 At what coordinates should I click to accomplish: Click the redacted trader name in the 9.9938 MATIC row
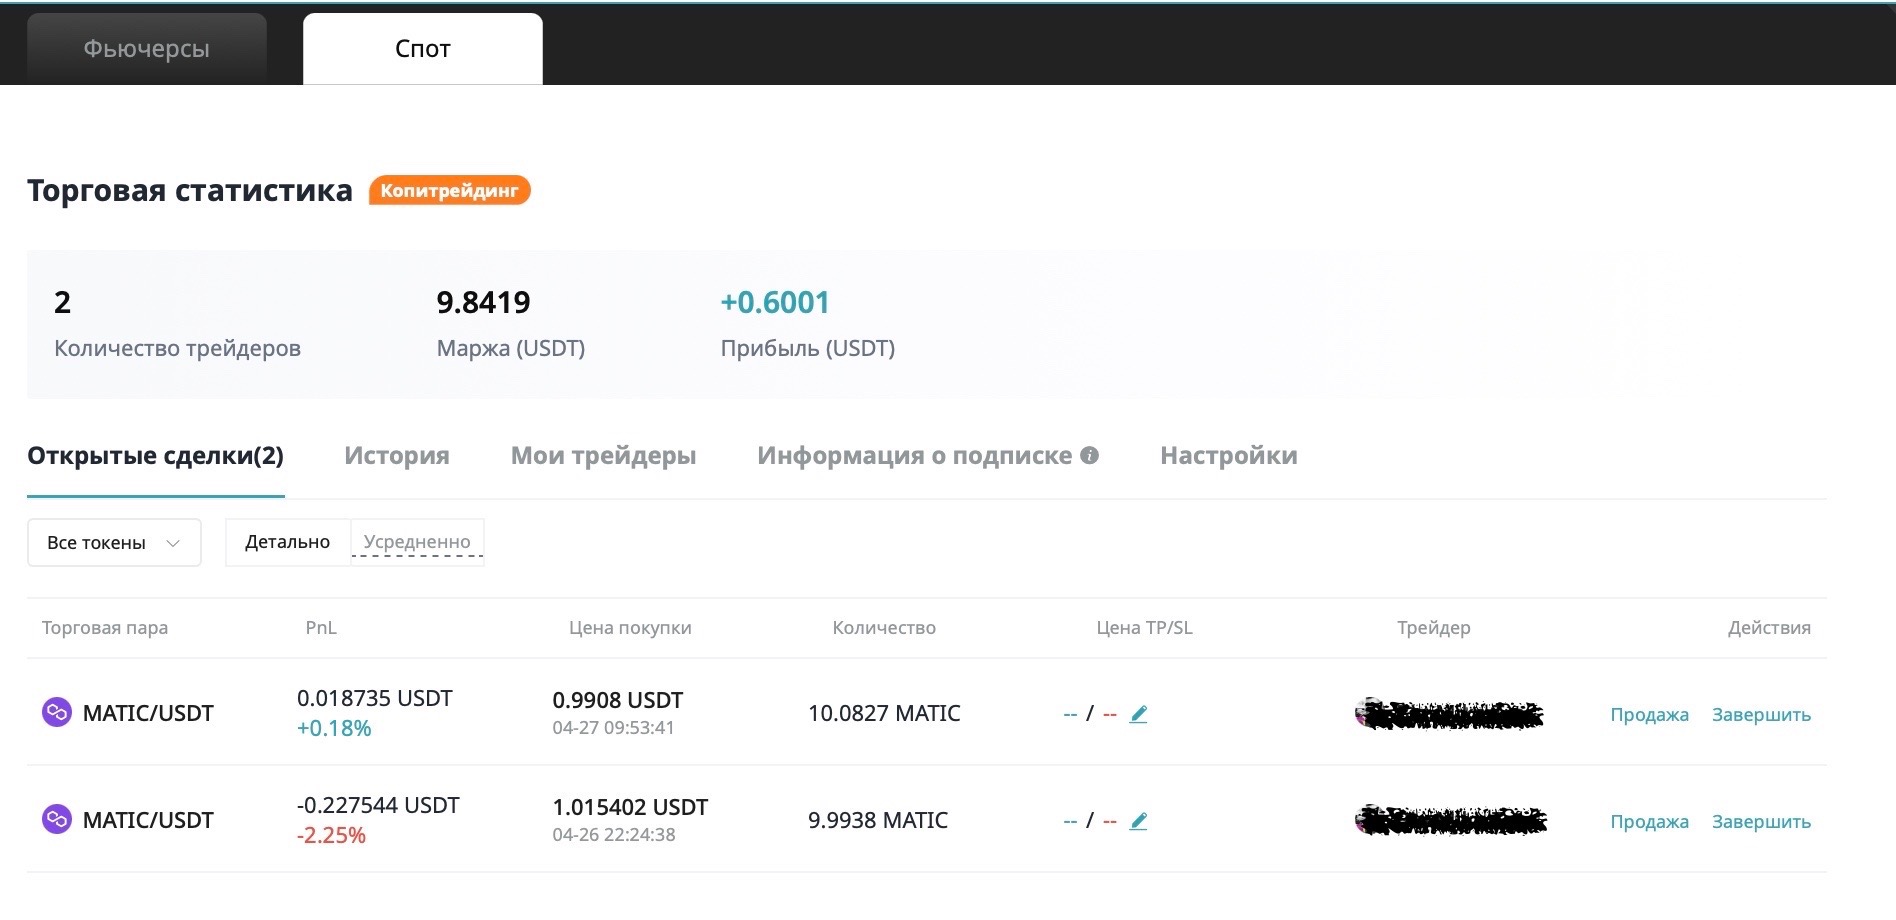(x=1451, y=820)
